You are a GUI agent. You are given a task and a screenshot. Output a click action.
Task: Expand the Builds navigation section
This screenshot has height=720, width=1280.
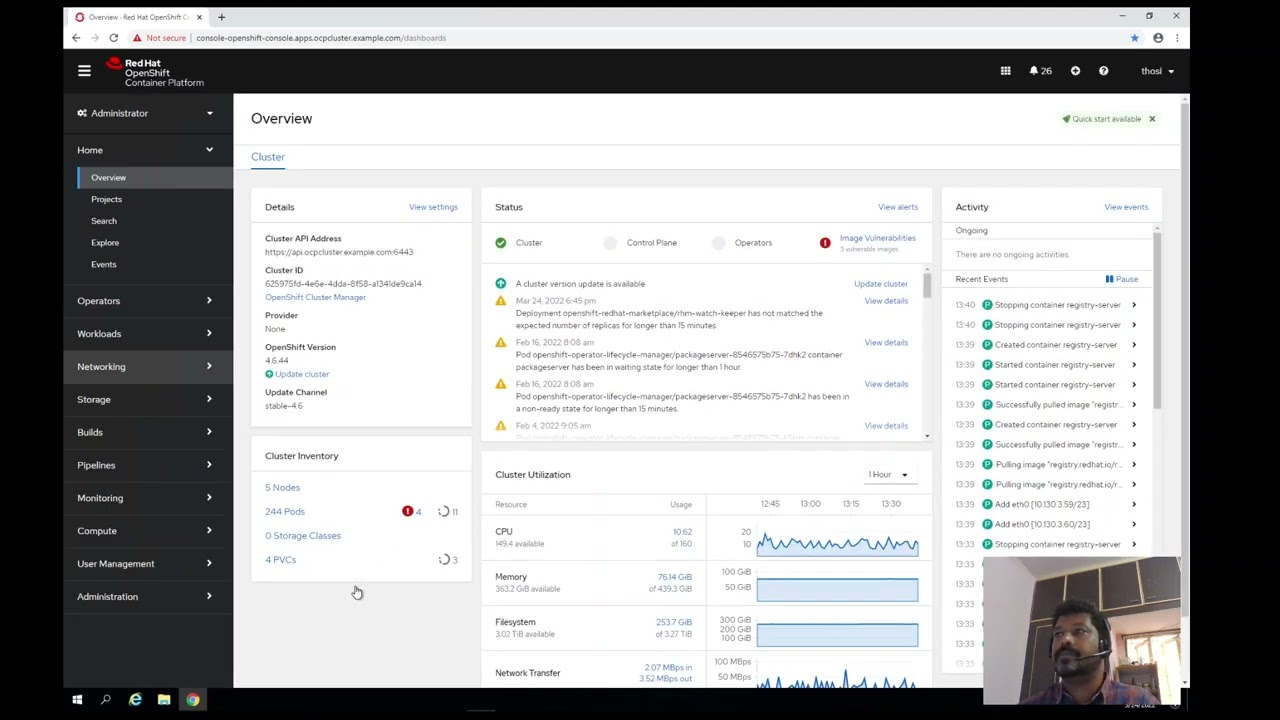click(x=146, y=433)
